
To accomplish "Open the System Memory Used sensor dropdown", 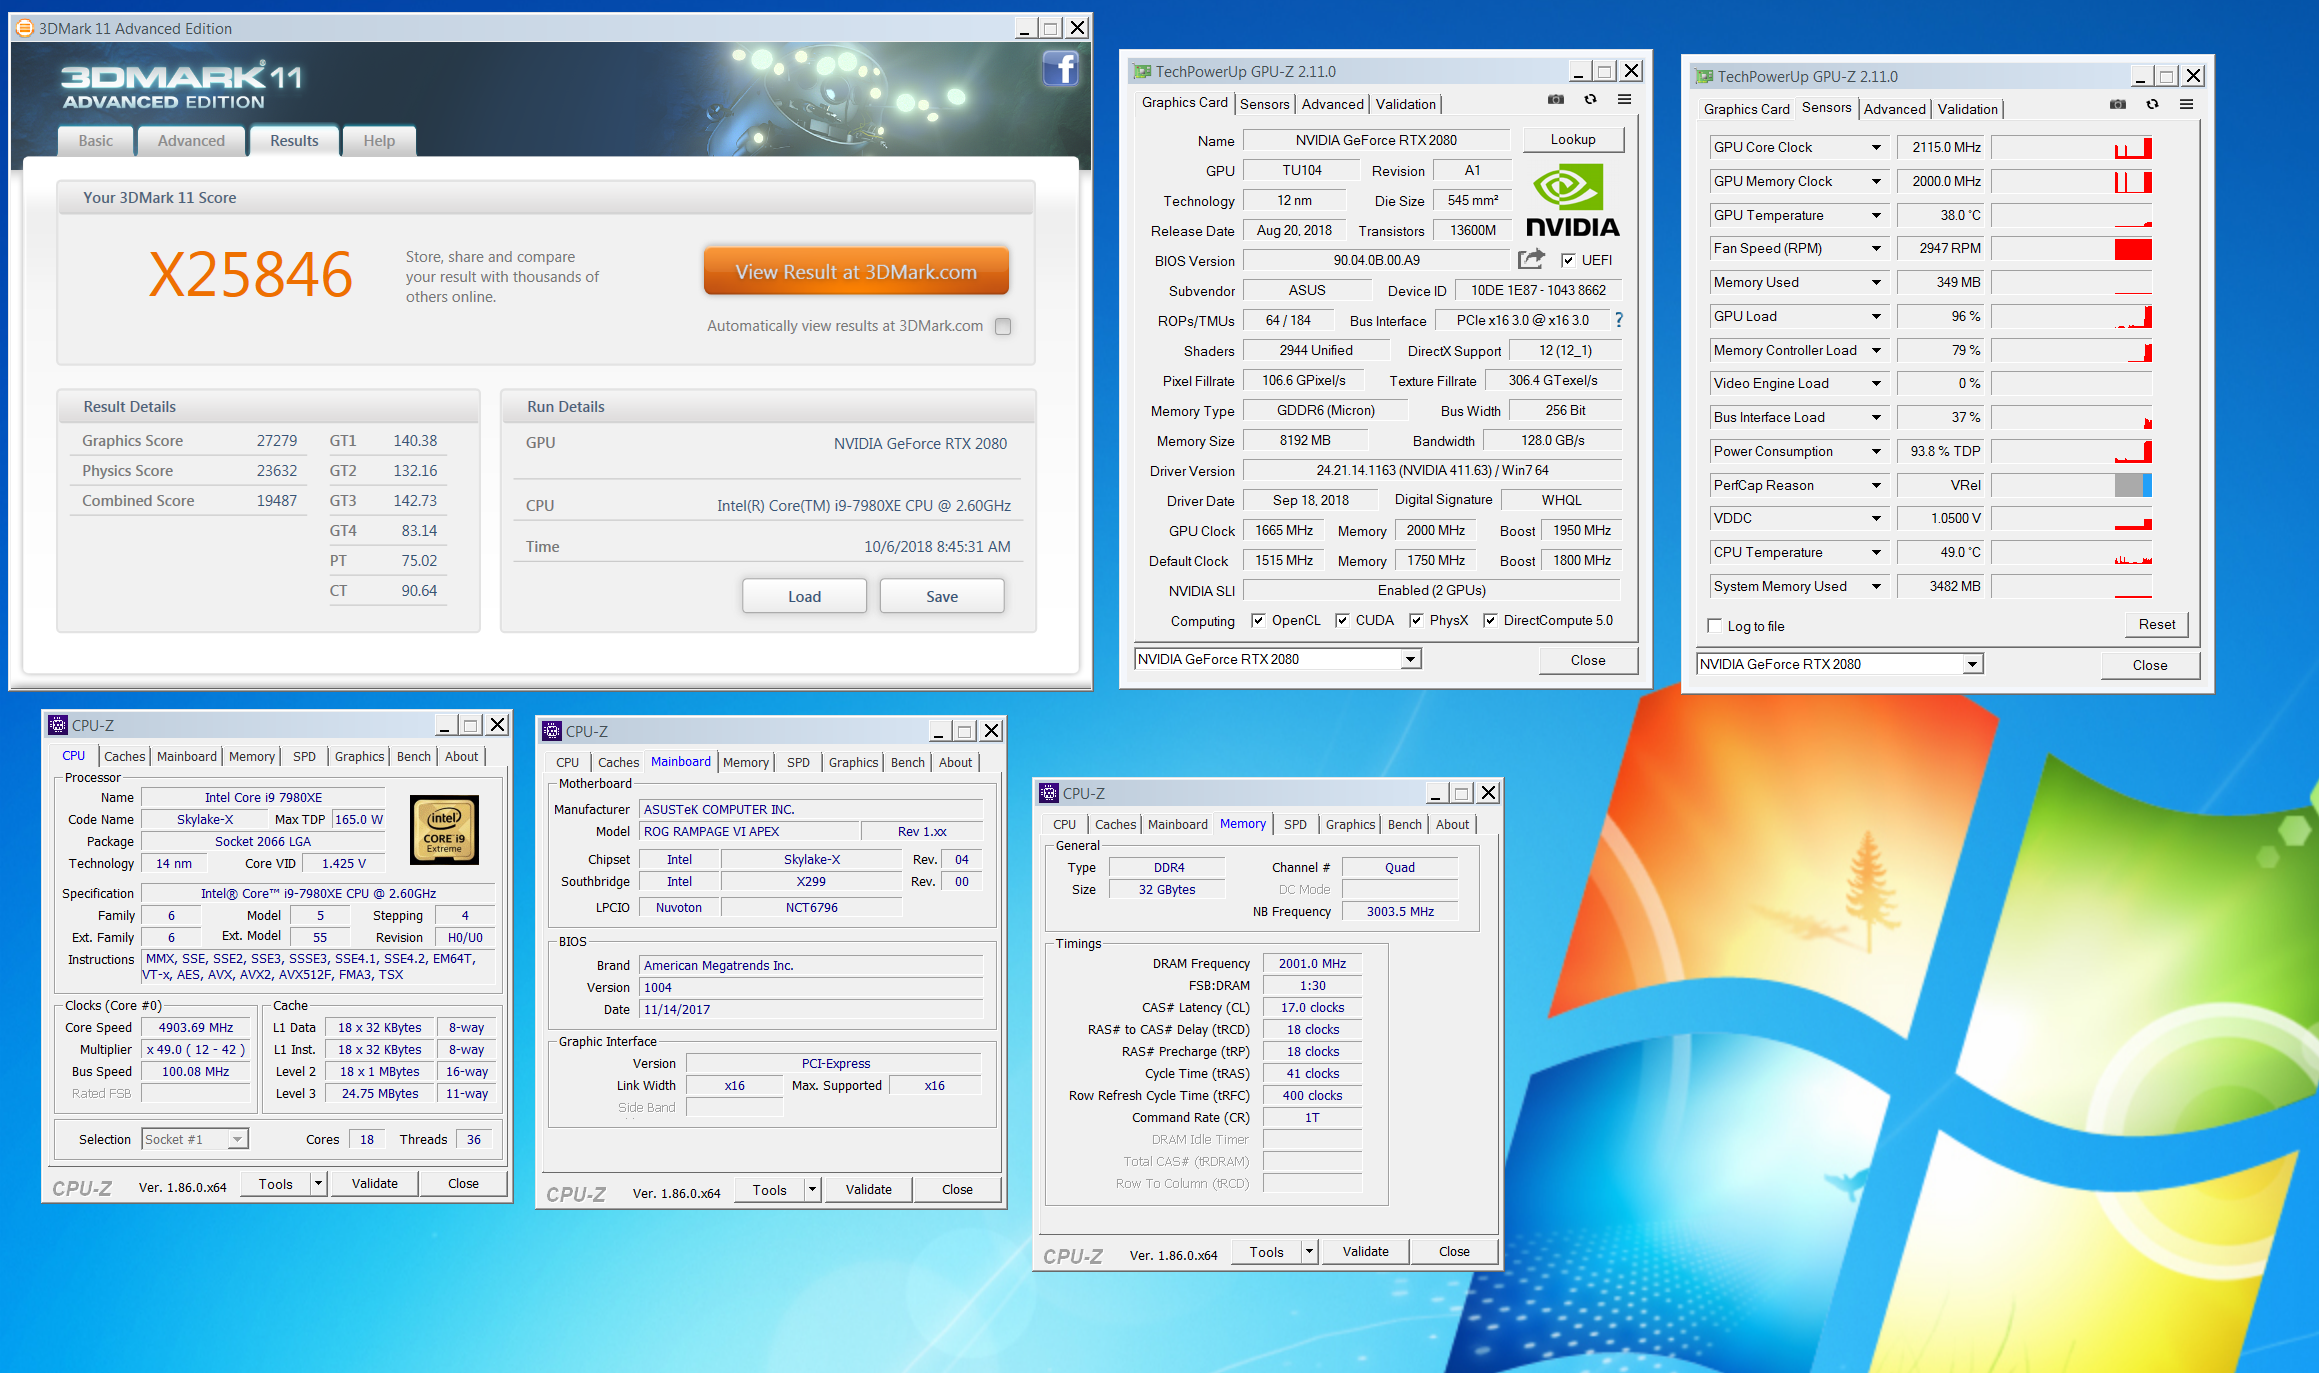I will tap(1876, 586).
